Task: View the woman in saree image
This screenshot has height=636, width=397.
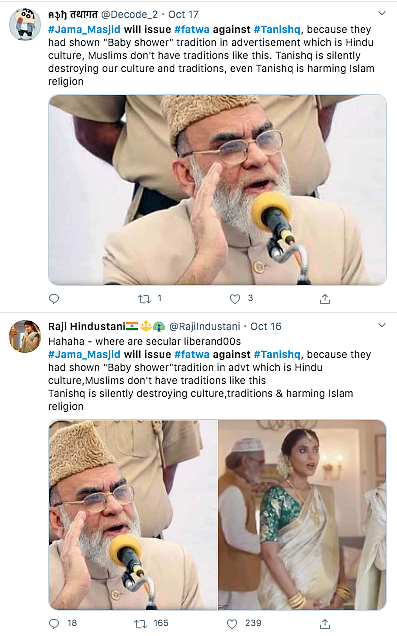Action: 302,515
